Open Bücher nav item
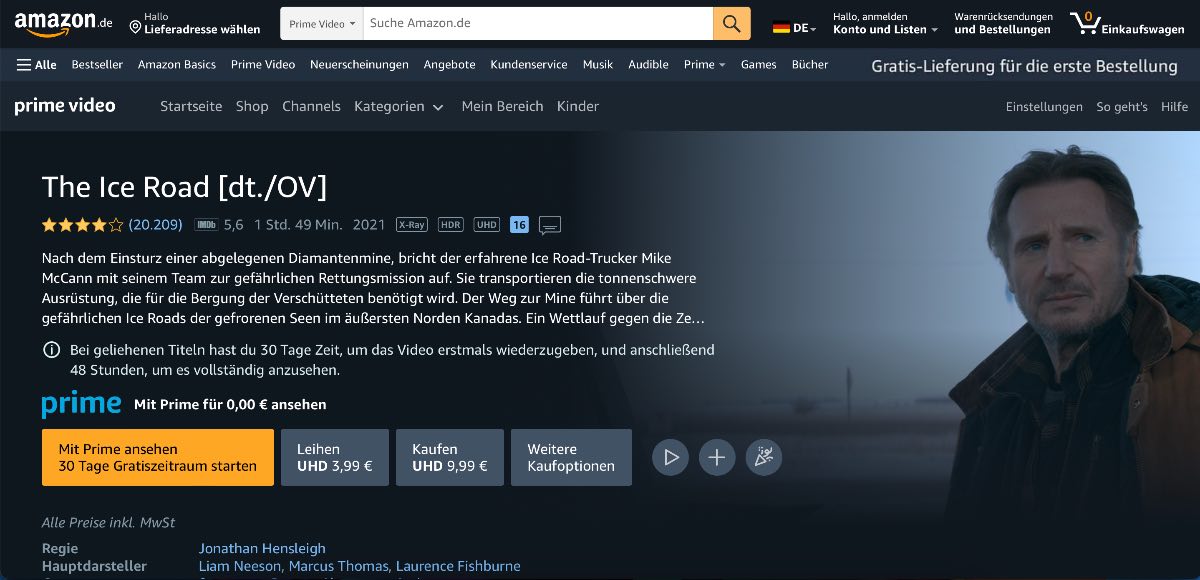Viewport: 1200px width, 580px height. coord(810,64)
